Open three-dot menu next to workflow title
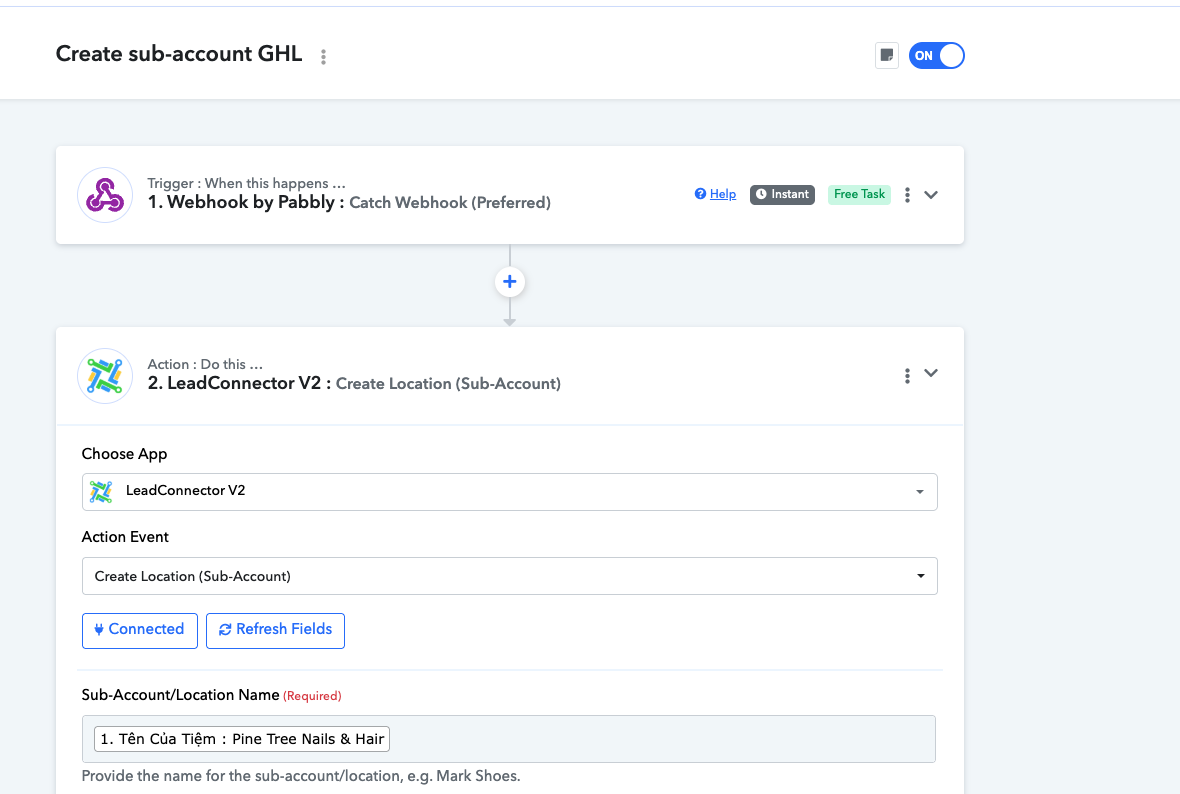Viewport: 1180px width, 794px height. click(x=323, y=57)
